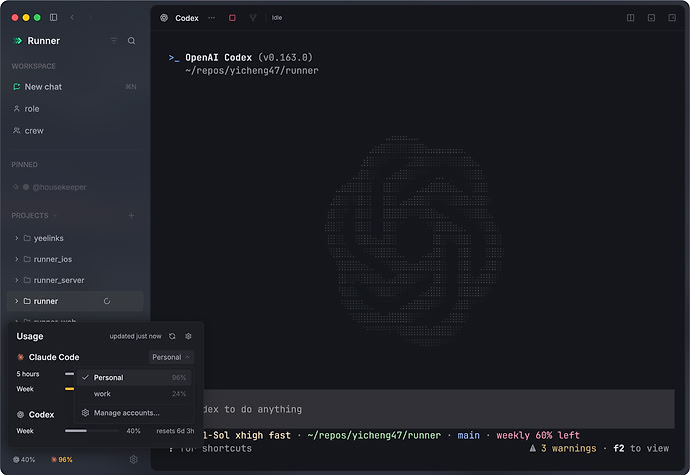This screenshot has width=690, height=475.
Task: Open the Personal account dropdown
Action: tap(171, 357)
